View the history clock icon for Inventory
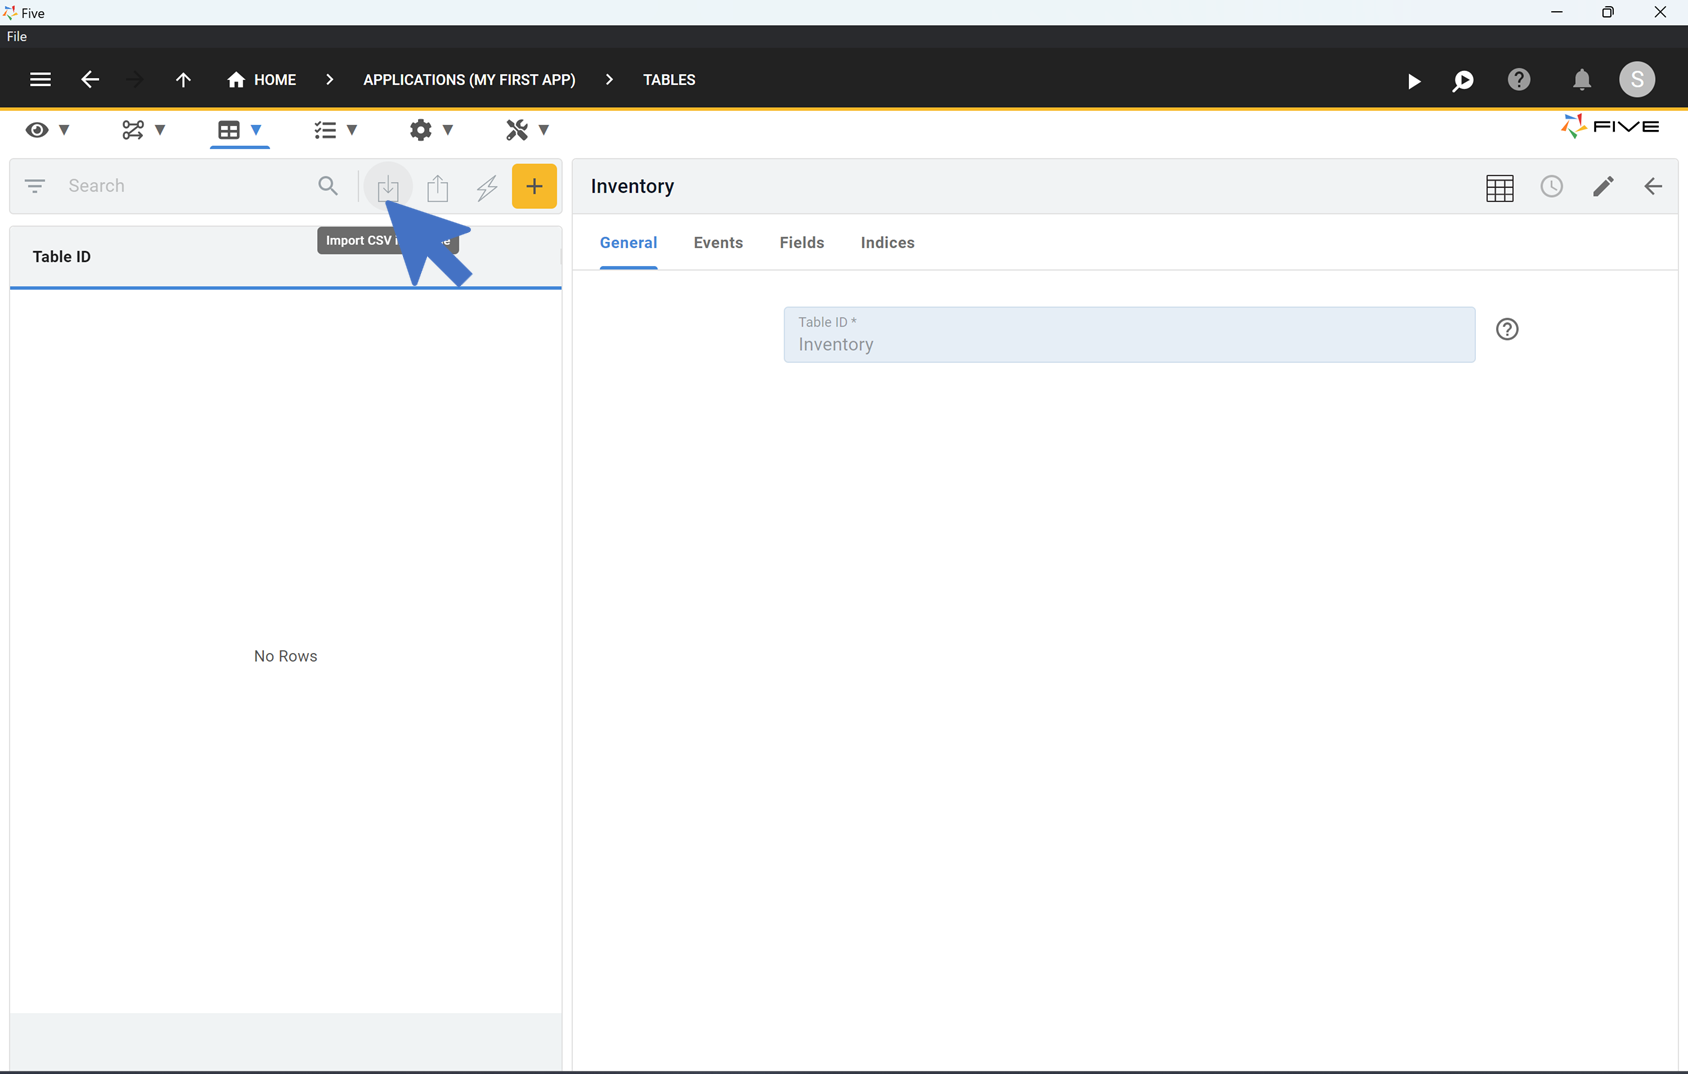1688x1074 pixels. [x=1552, y=187]
